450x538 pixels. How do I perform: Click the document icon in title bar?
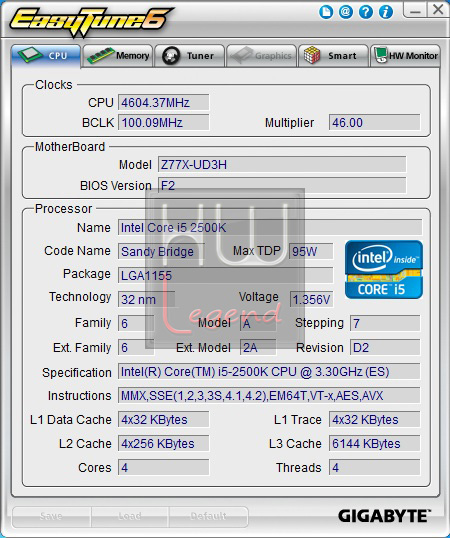tap(326, 12)
